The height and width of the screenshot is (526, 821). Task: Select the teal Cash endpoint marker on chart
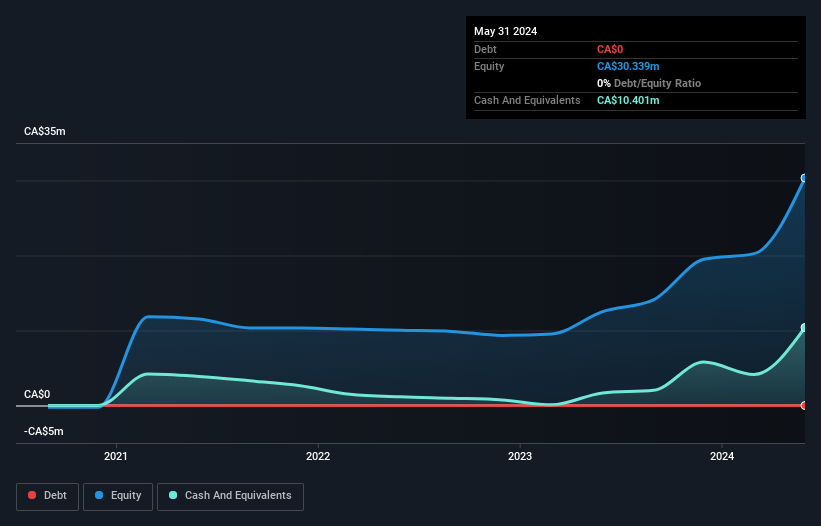(x=804, y=328)
